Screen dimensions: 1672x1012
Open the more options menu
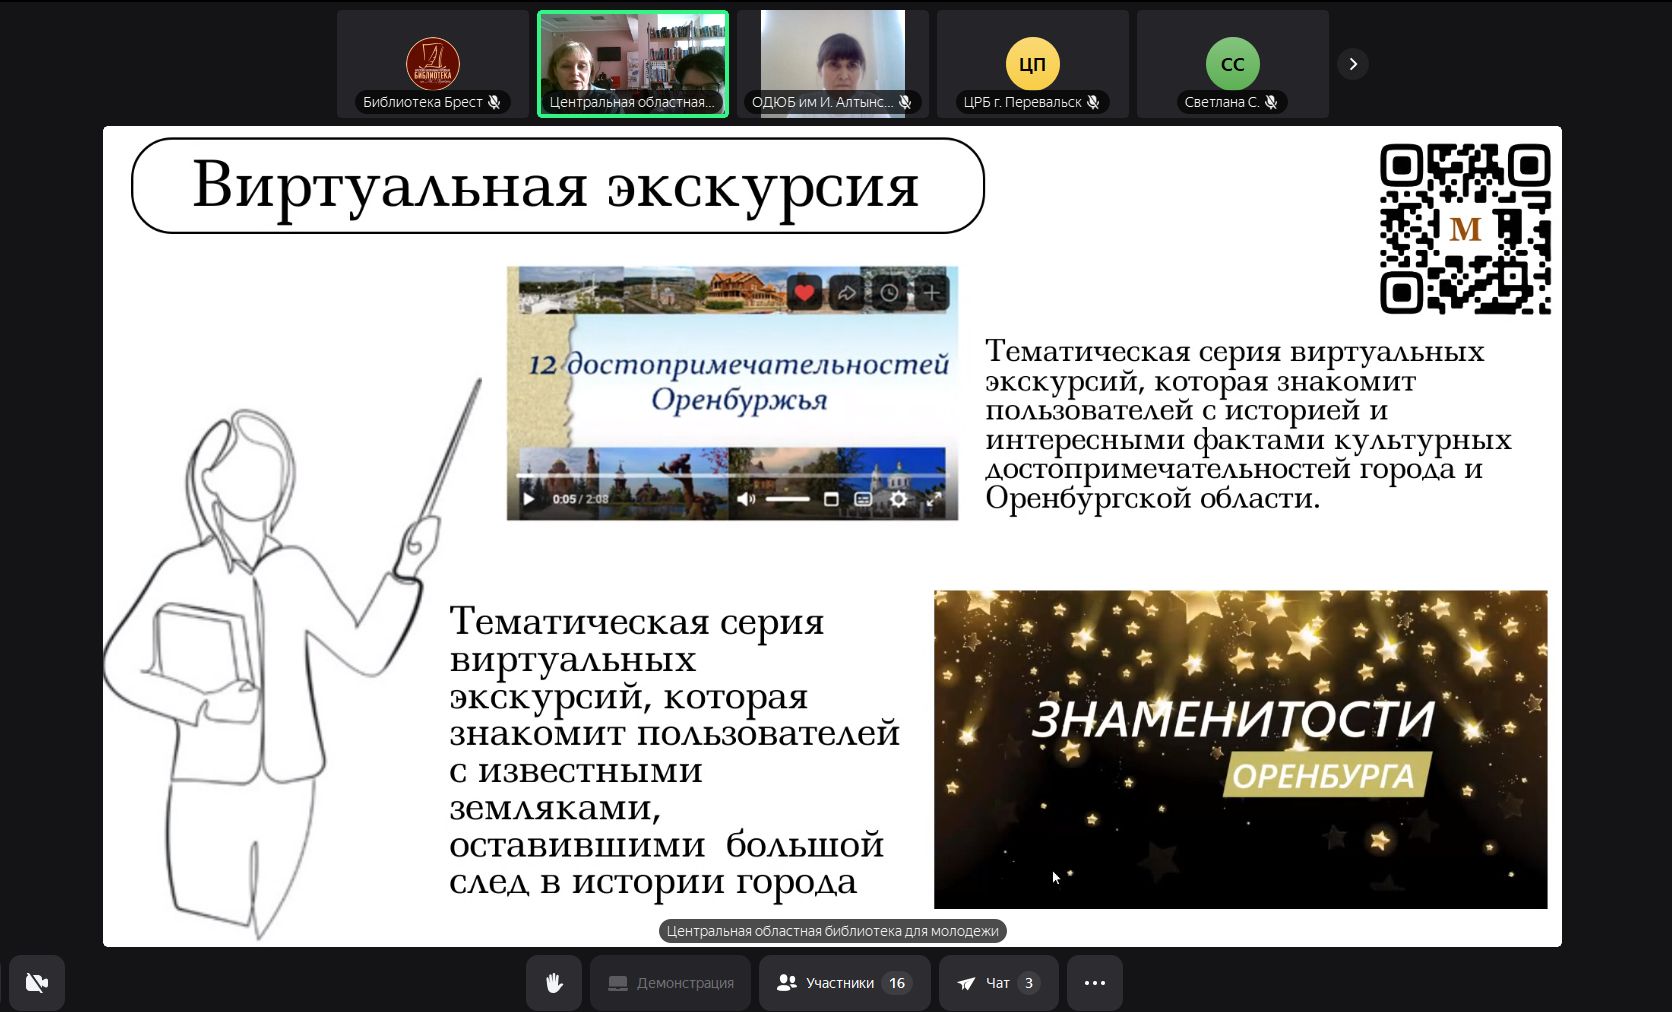pos(1094,983)
